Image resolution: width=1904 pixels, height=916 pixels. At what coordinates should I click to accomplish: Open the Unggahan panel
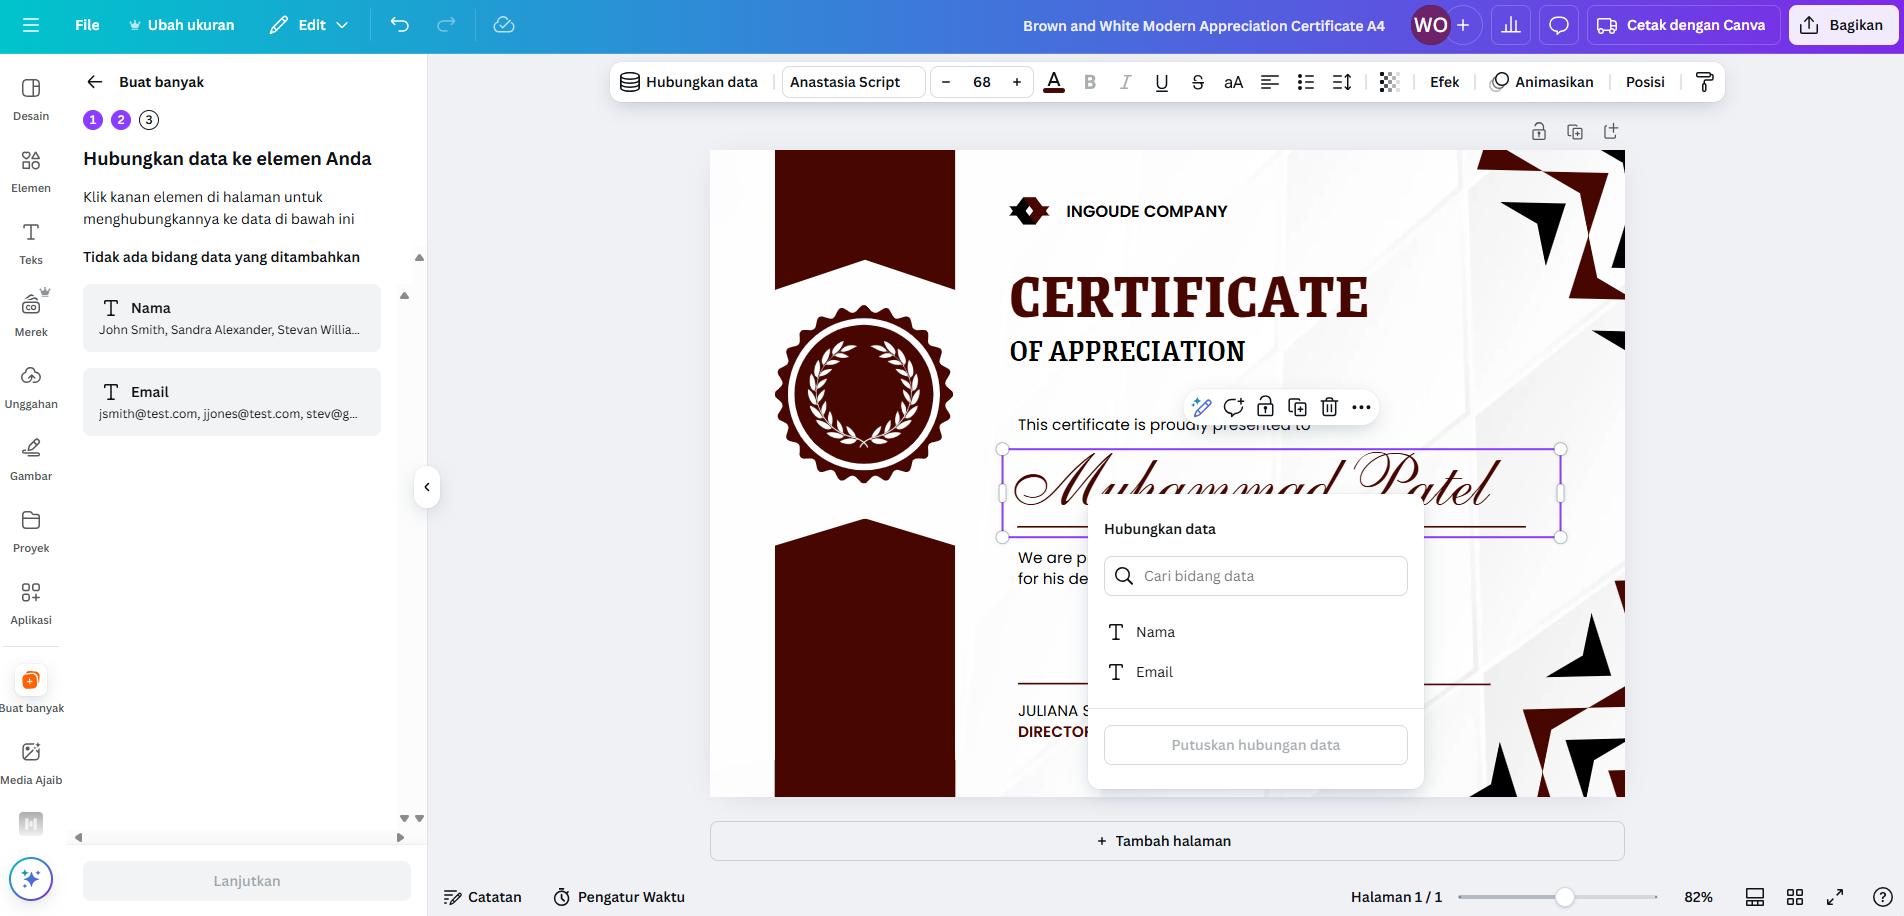tap(31, 386)
